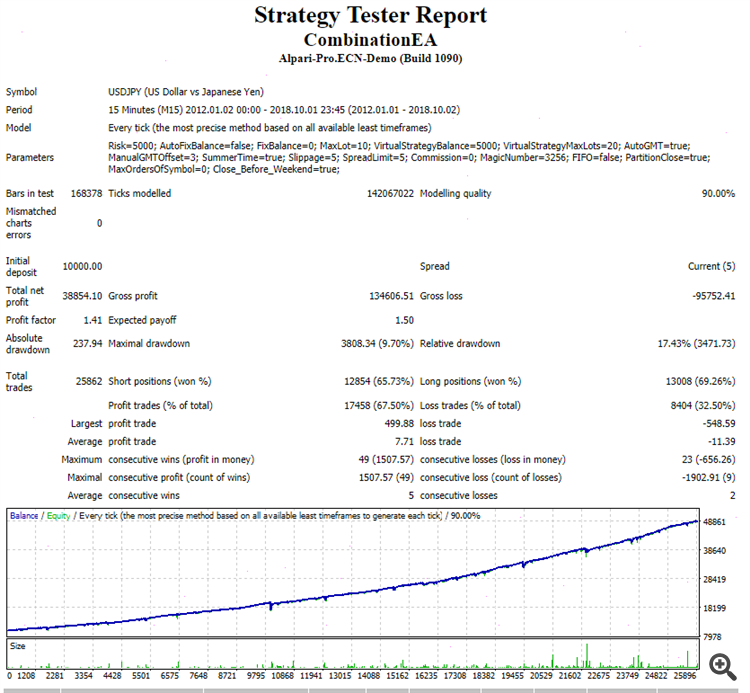Click largest profit trade value 499.88
750x693 pixels.
click(x=399, y=424)
